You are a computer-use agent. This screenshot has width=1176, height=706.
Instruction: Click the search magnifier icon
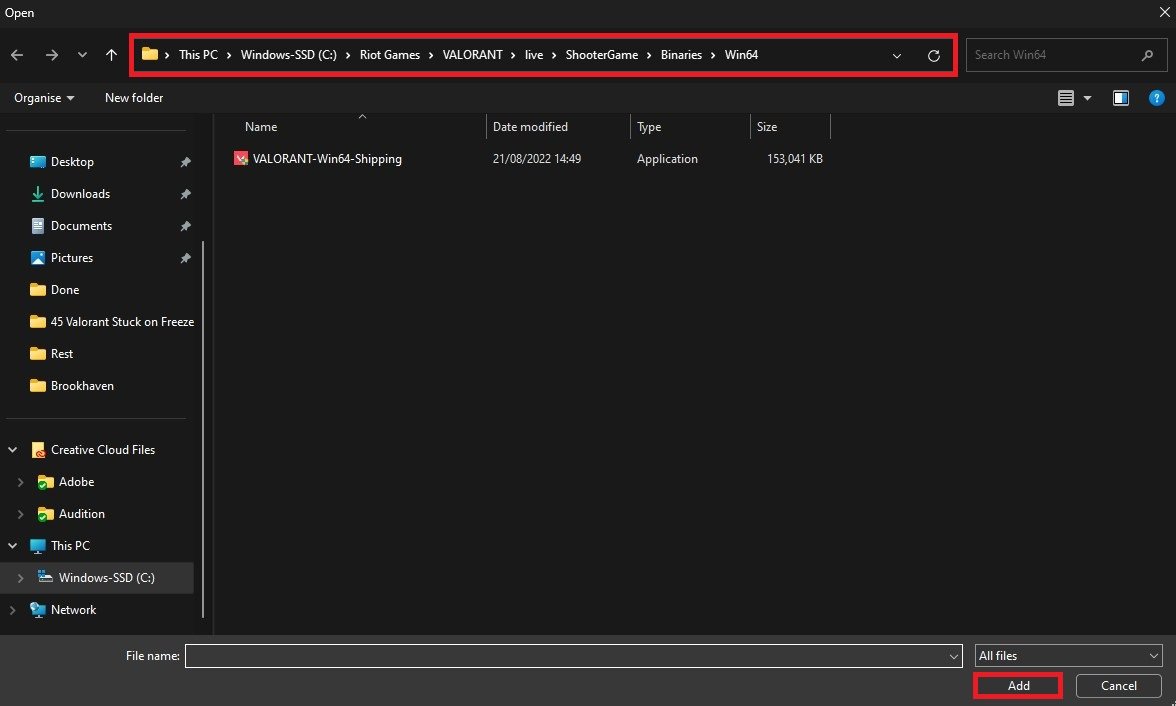(x=1147, y=55)
